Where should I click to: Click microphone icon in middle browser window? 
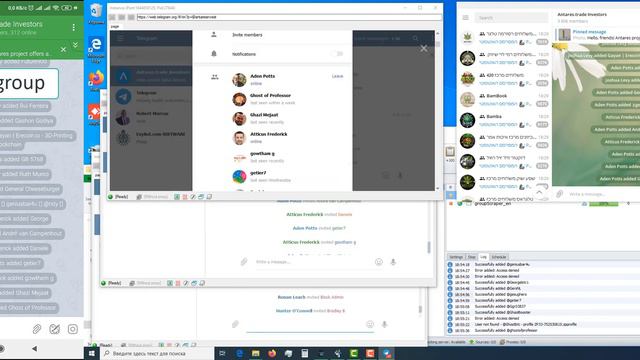pyautogui.click(x=393, y=262)
